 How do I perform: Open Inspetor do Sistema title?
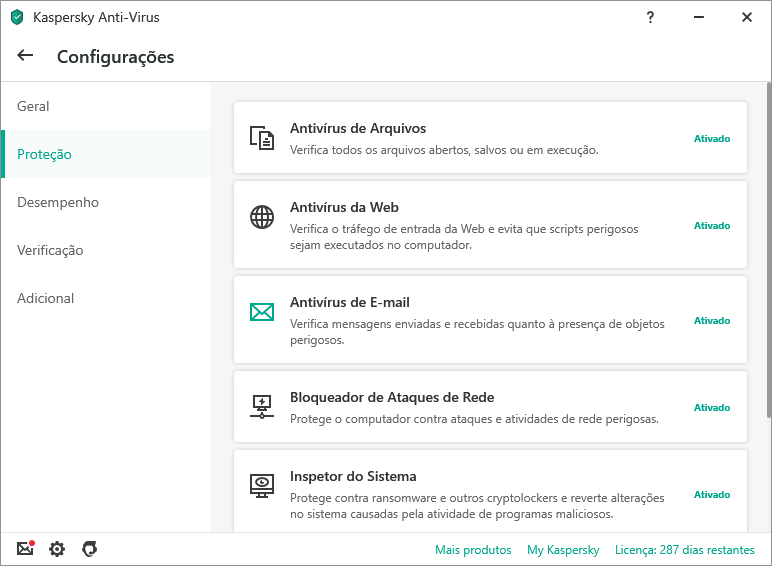pyautogui.click(x=353, y=476)
